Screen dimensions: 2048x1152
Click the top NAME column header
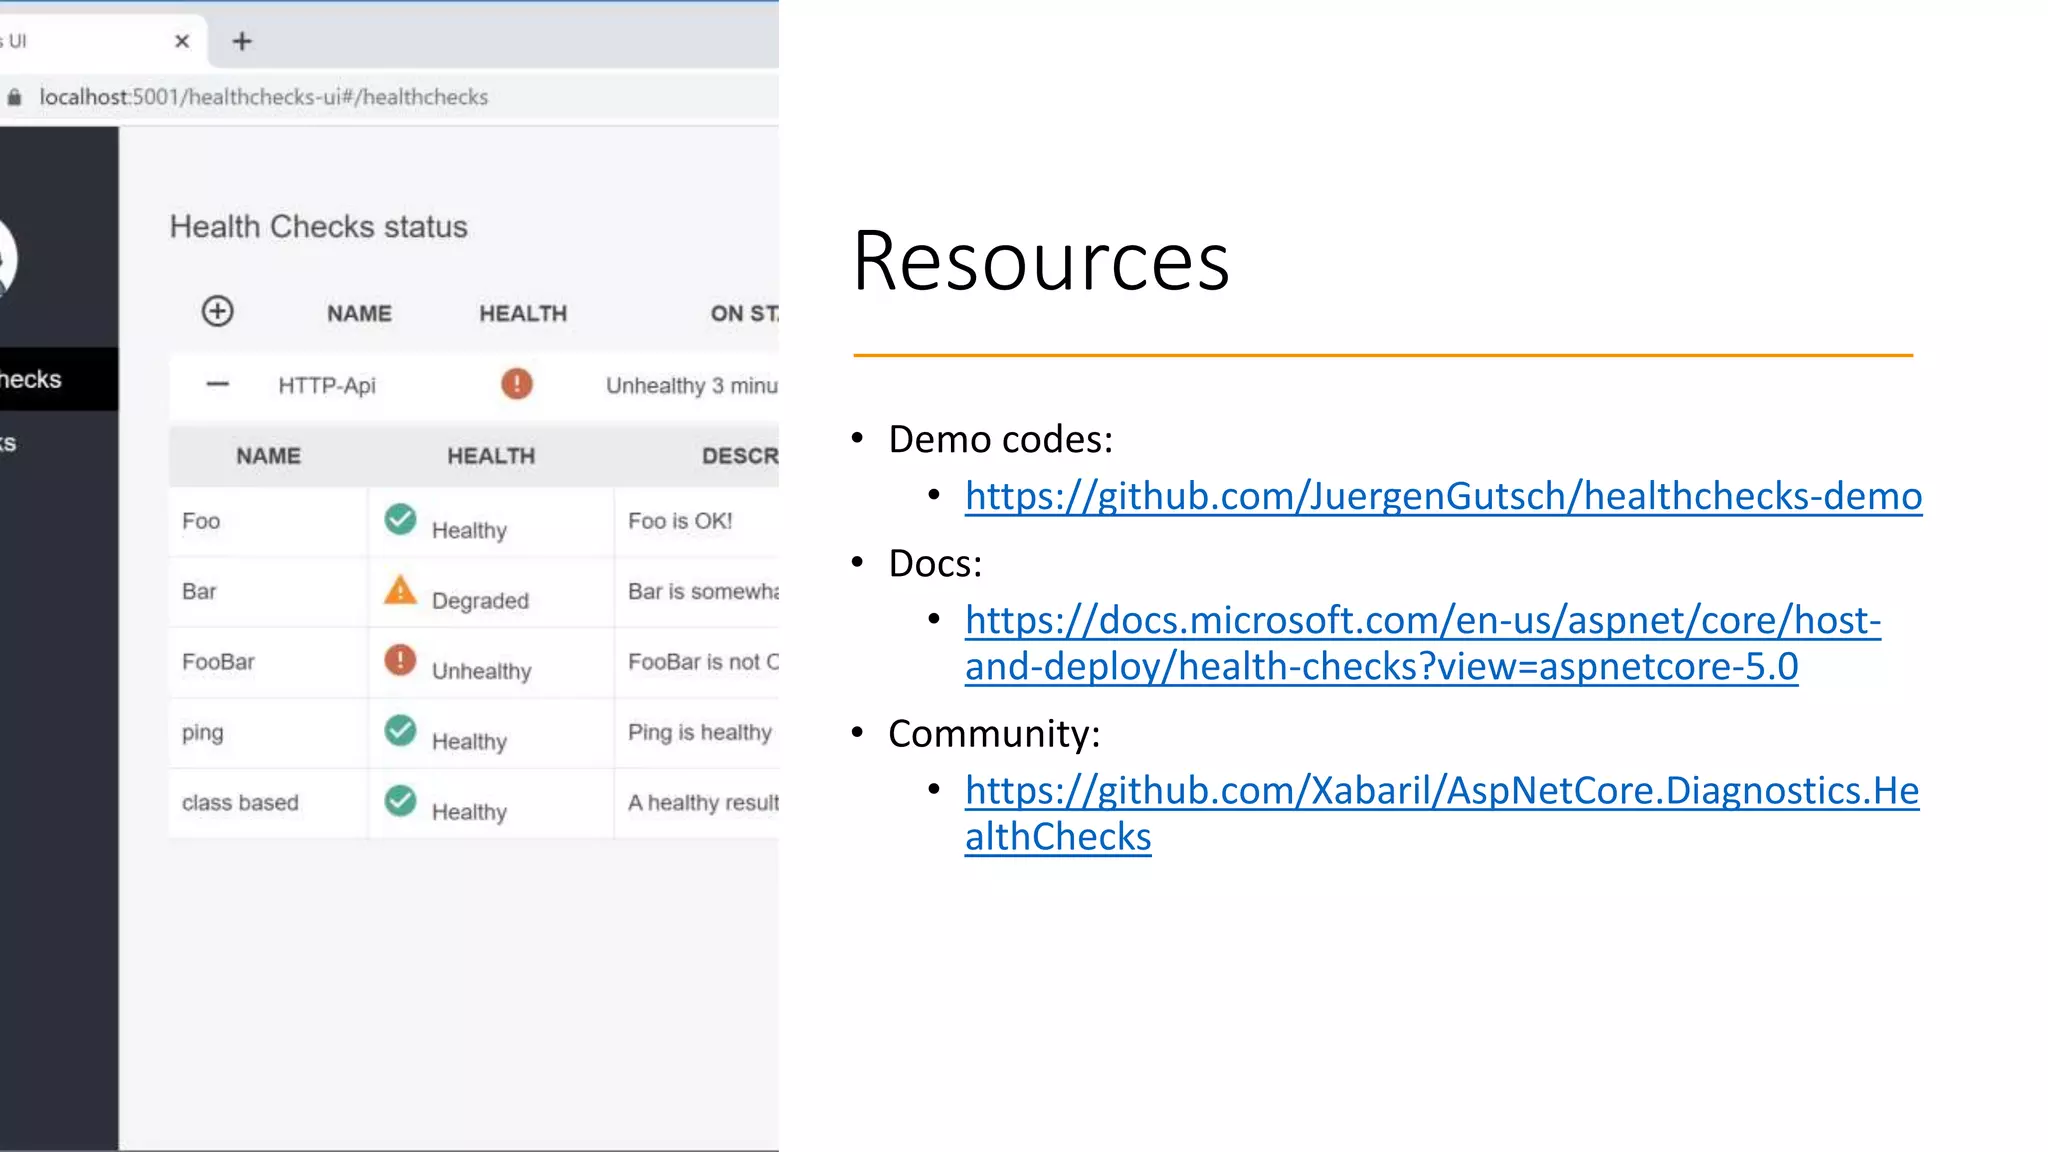pyautogui.click(x=359, y=314)
